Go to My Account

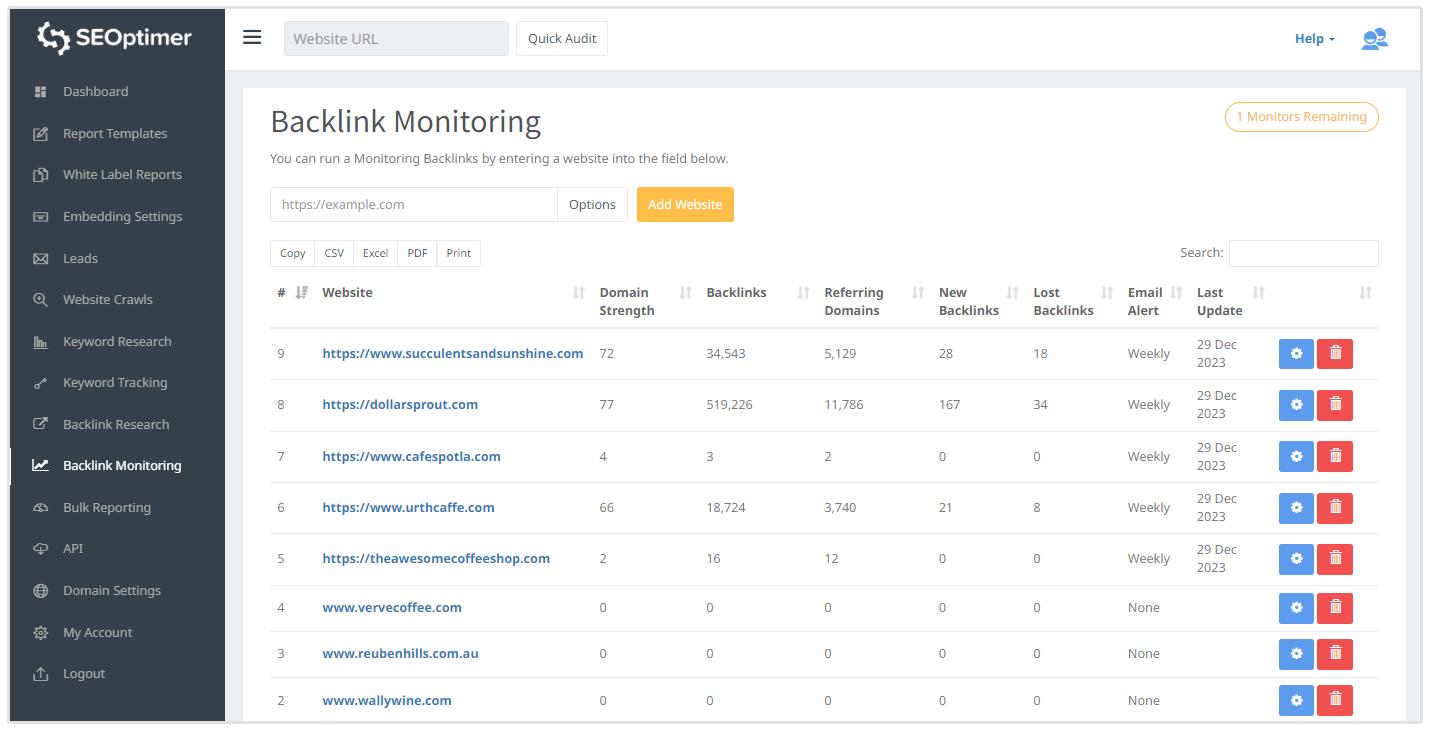[x=97, y=632]
